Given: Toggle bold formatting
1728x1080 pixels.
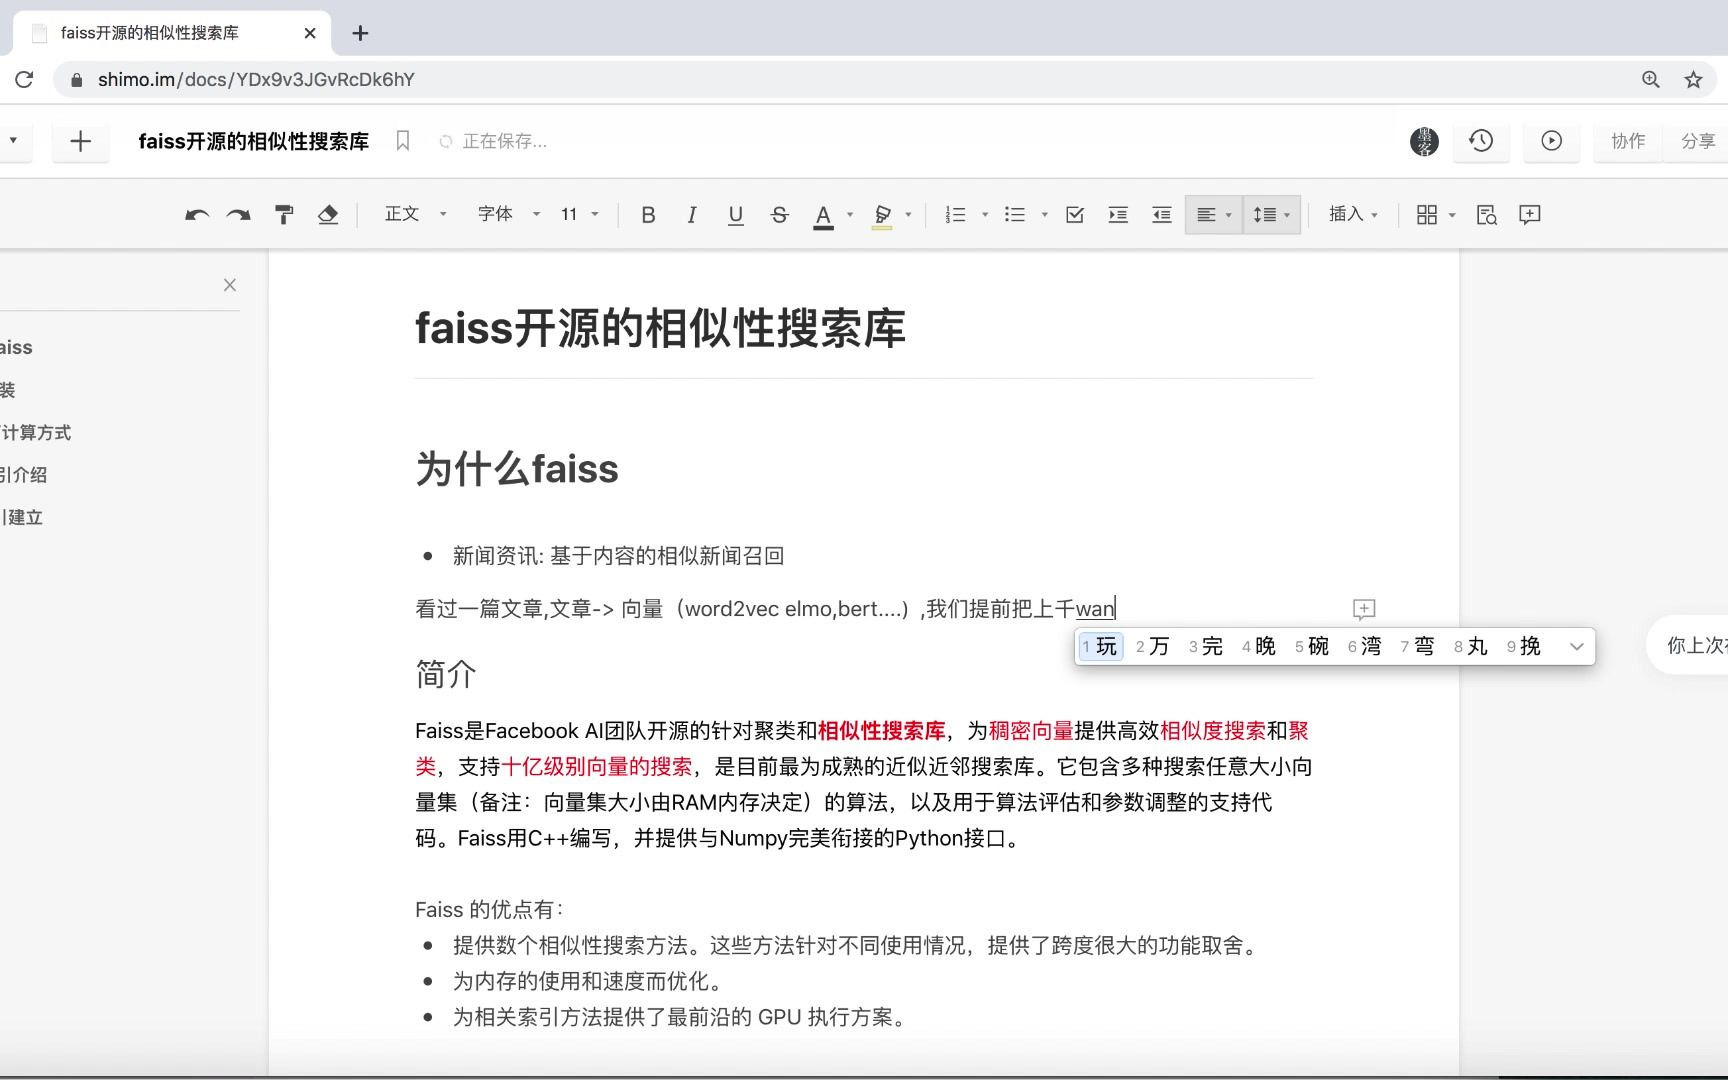Looking at the screenshot, I should pyautogui.click(x=648, y=215).
